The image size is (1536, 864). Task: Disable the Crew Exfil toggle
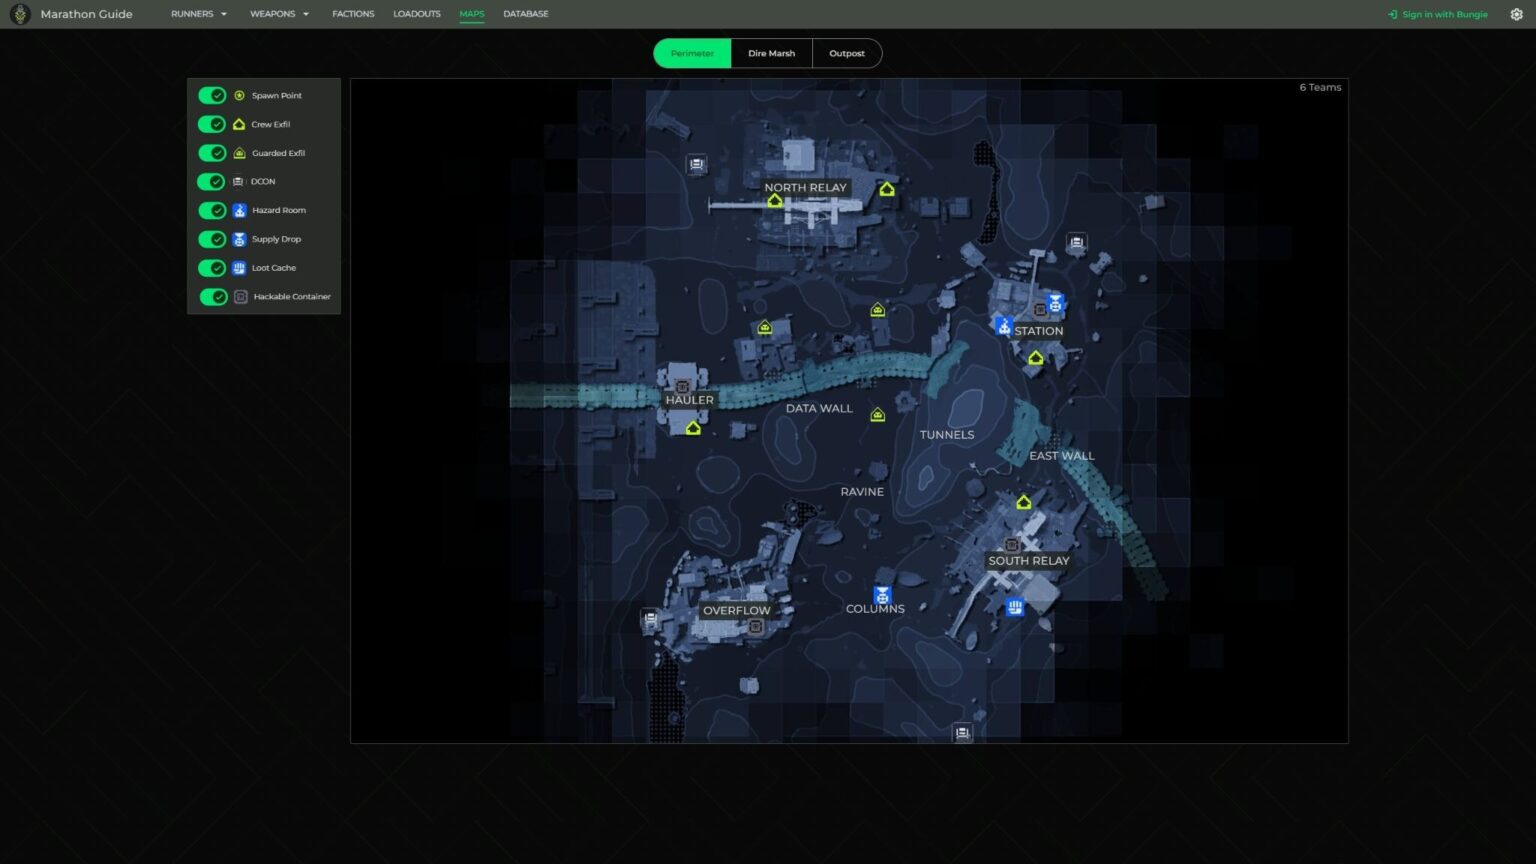212,124
